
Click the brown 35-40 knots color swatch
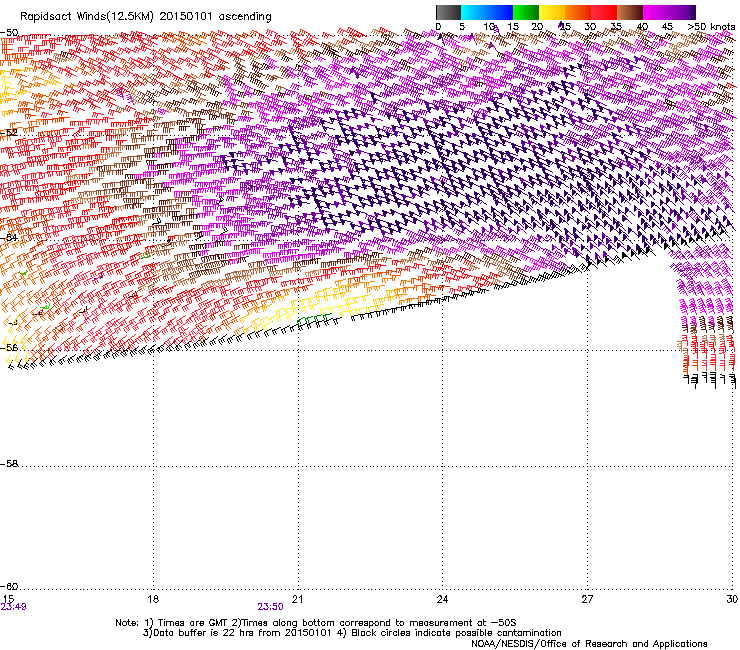coord(630,12)
